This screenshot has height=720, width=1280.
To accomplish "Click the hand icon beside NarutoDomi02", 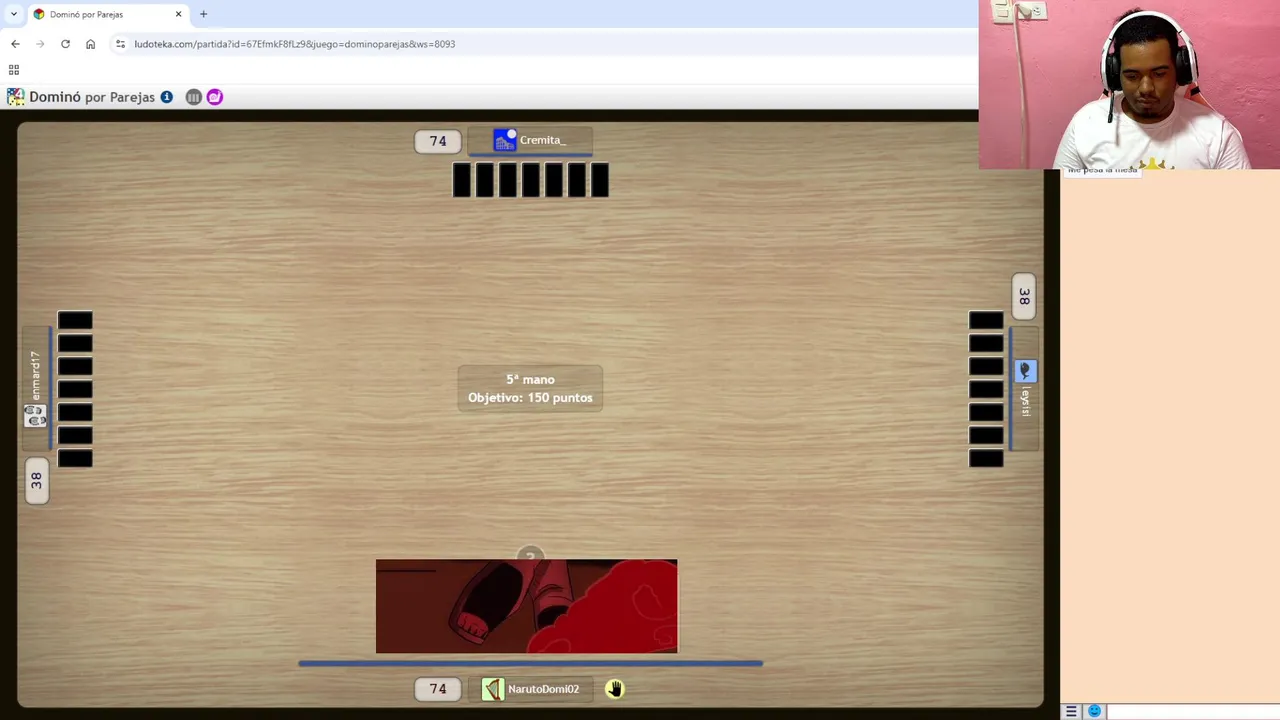I will pos(614,689).
